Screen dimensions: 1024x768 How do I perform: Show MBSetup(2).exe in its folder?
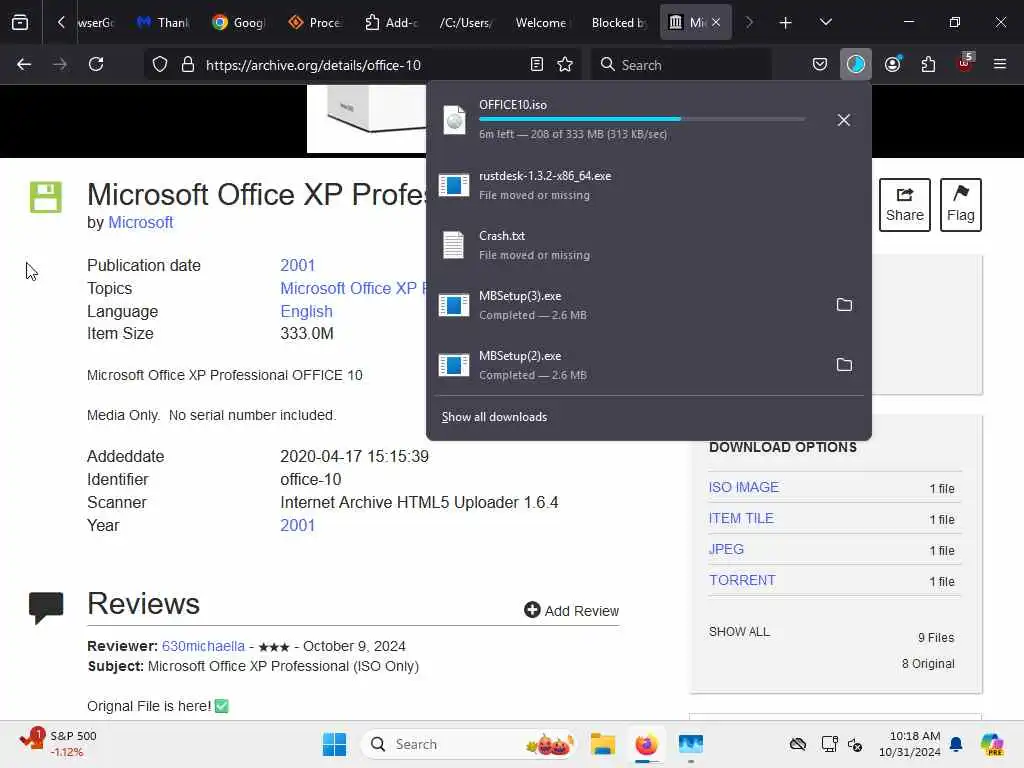coord(844,365)
